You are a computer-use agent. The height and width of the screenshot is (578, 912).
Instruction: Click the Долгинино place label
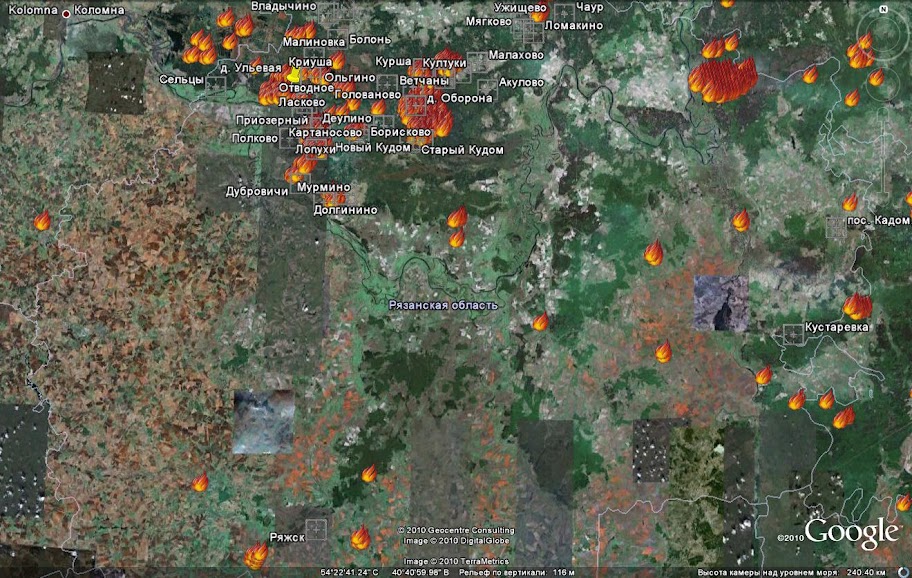click(x=345, y=210)
